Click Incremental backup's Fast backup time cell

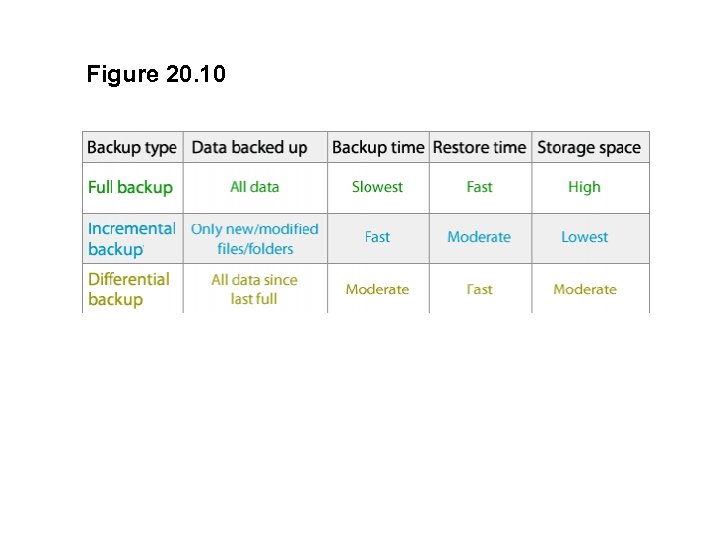click(x=378, y=238)
